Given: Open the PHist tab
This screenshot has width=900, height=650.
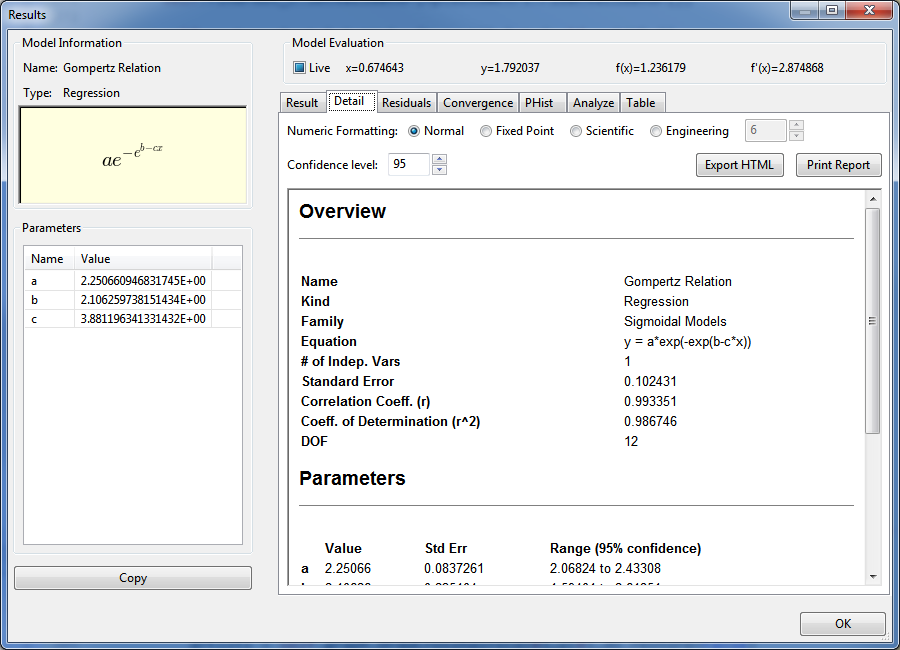Looking at the screenshot, I should point(540,103).
